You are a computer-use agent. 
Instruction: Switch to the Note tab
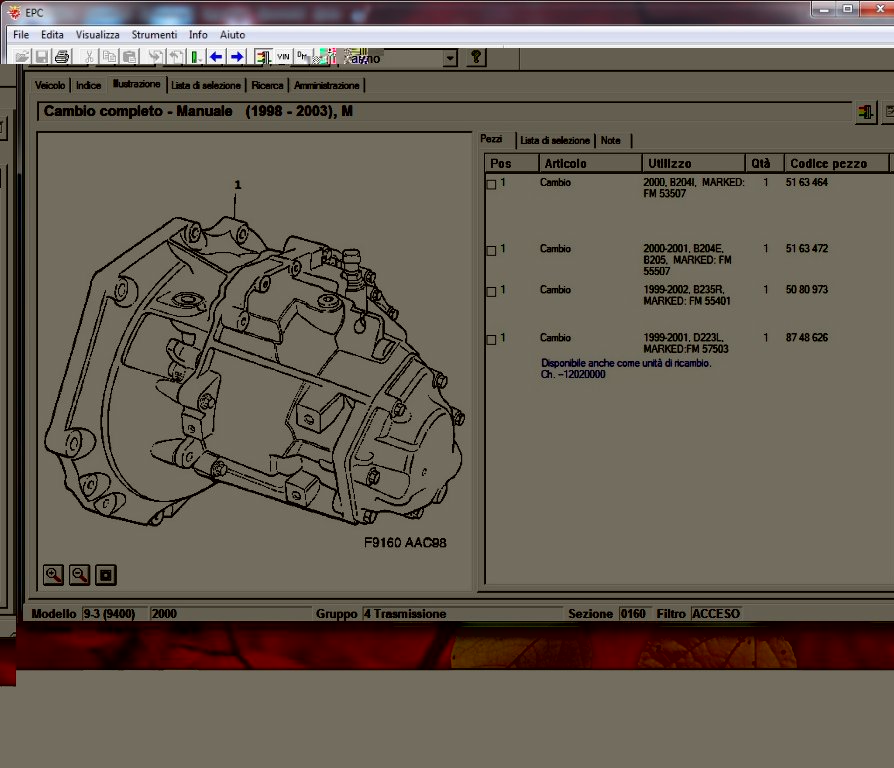tap(611, 140)
